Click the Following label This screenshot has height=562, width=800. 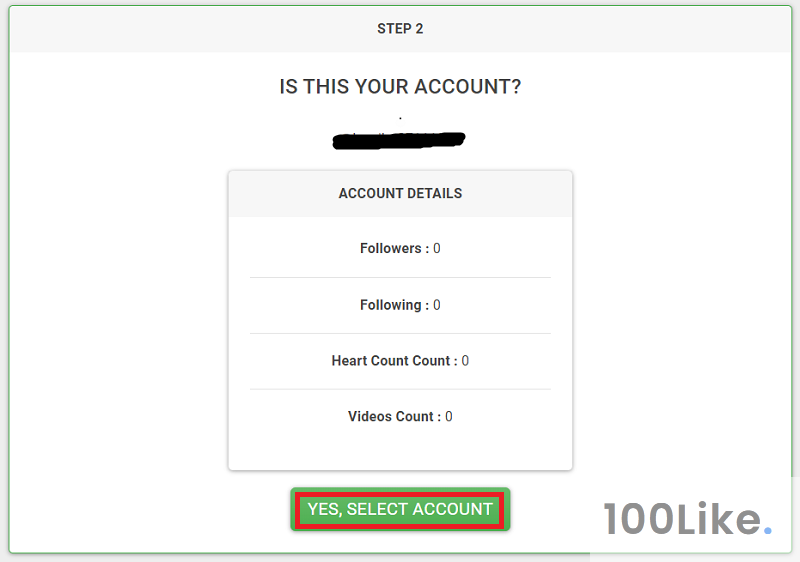394,305
